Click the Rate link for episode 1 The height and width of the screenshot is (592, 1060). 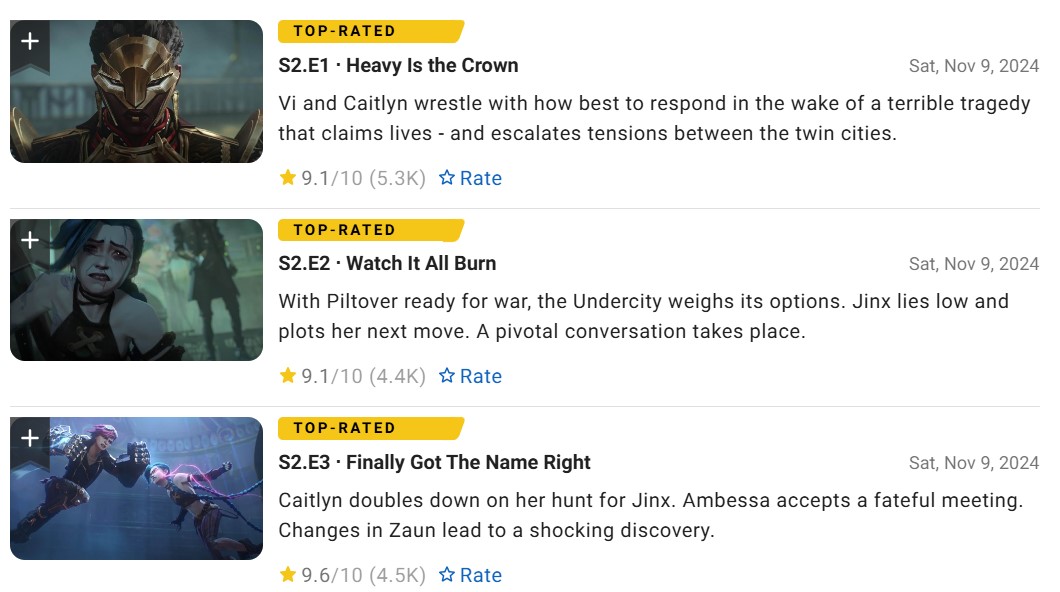click(471, 178)
